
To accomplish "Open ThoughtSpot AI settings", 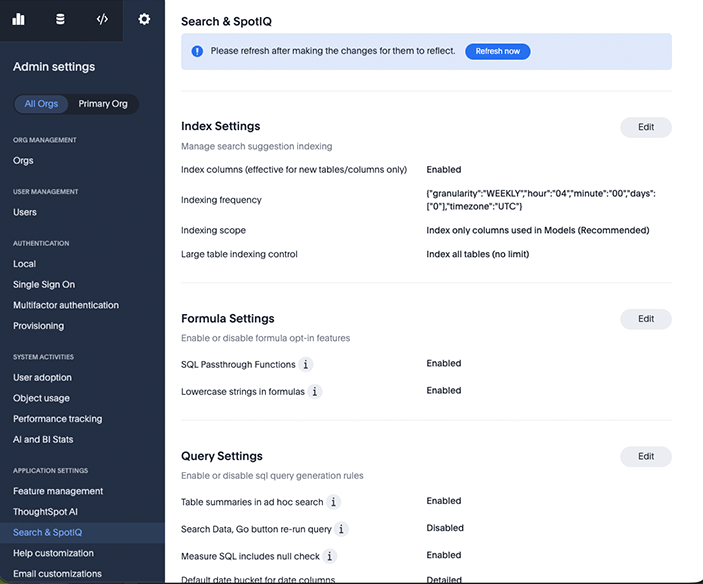I will 45,512.
